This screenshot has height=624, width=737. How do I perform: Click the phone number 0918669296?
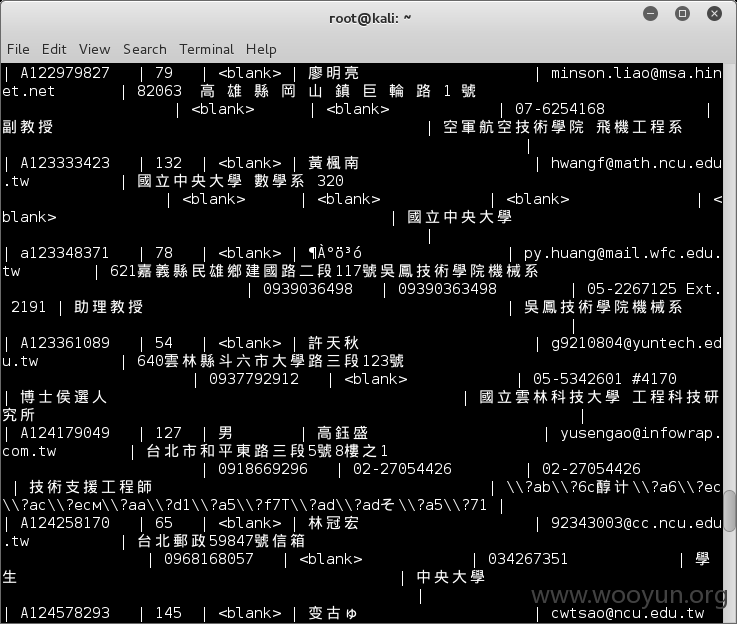(263, 469)
